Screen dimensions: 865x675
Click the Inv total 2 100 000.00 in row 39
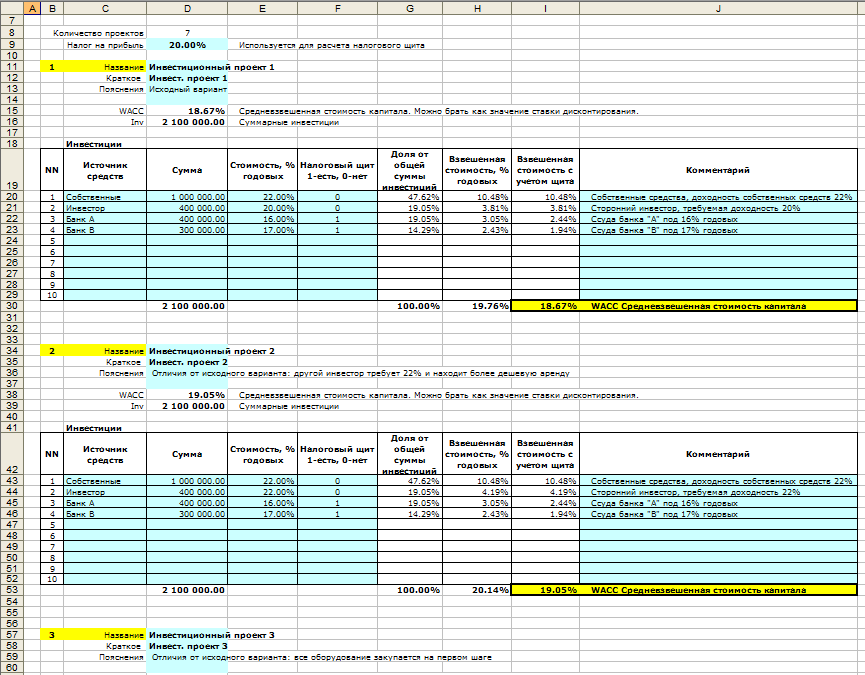[x=186, y=406]
